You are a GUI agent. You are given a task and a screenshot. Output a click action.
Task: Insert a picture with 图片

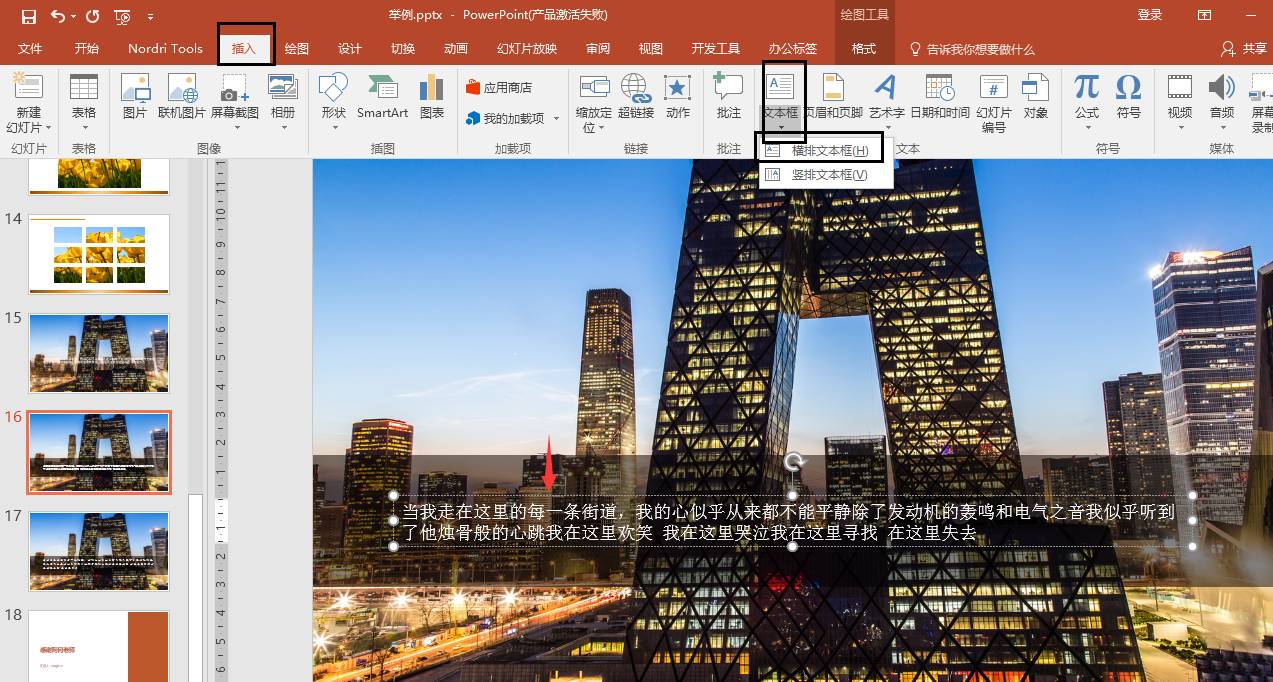coord(134,96)
